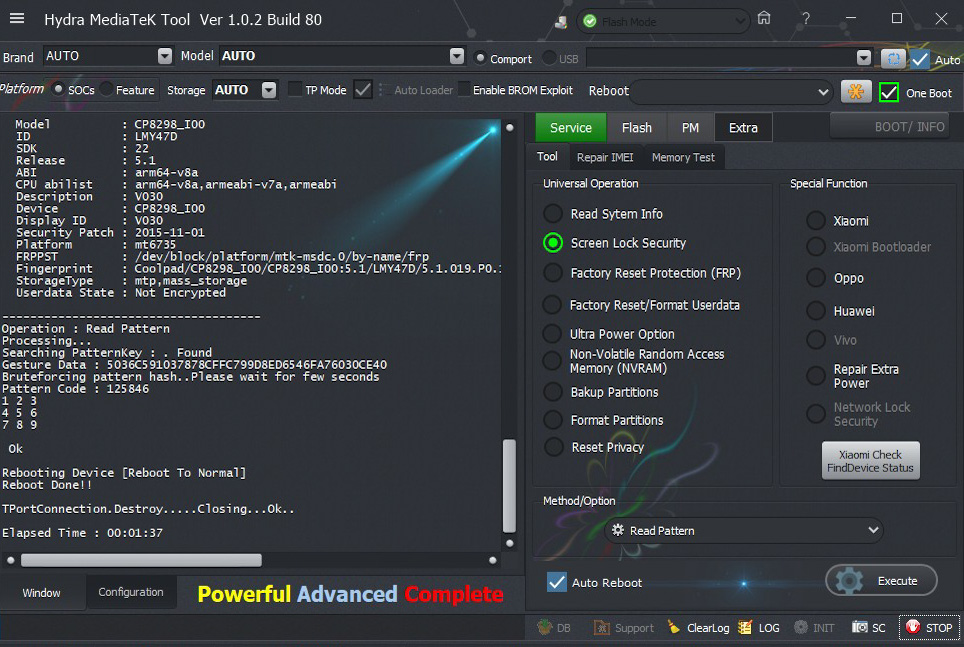This screenshot has width=964, height=647.
Task: Take a screenshot with SC icon
Action: pyautogui.click(x=859, y=627)
